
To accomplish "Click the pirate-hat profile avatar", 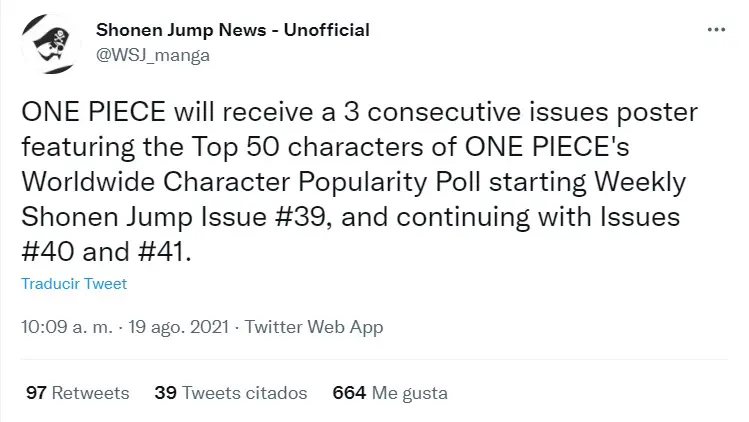I will [51, 44].
